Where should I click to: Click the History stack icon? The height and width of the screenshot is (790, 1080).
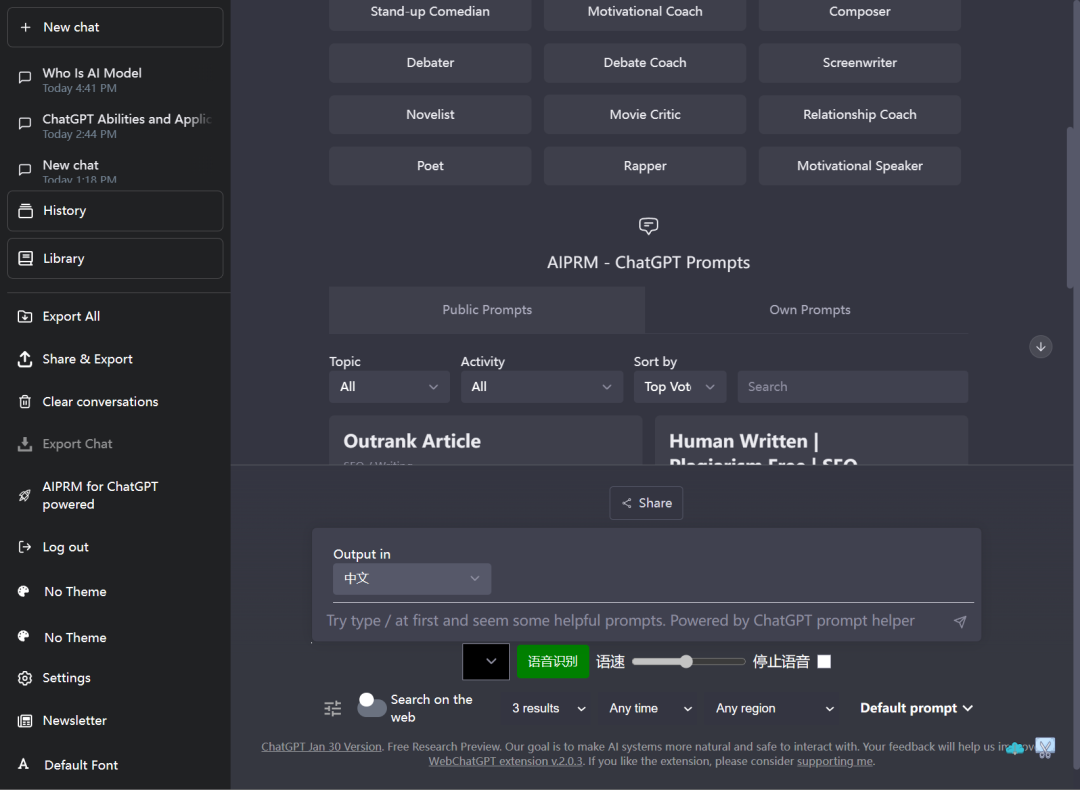[25, 211]
